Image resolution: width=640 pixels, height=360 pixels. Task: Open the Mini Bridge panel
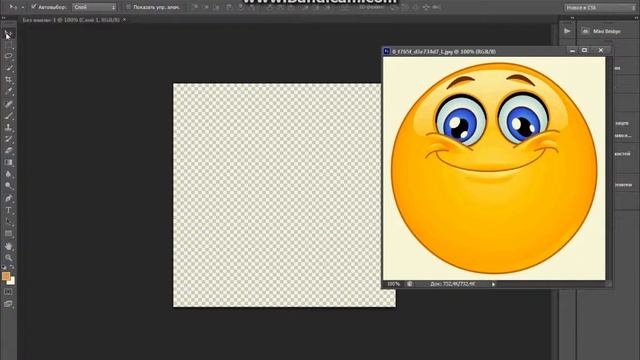point(603,31)
